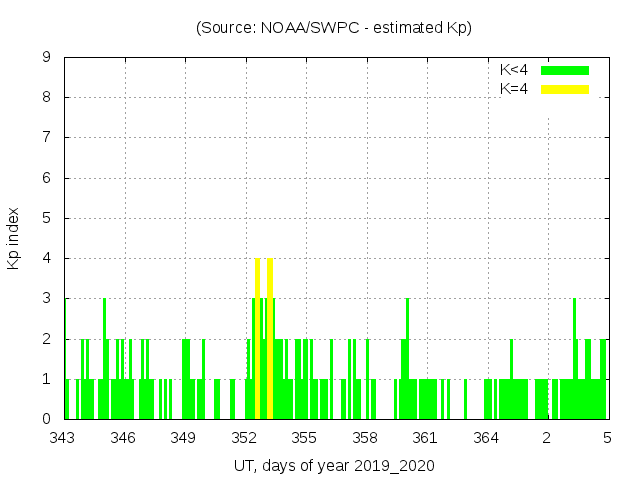This screenshot has width=640, height=480.
Task: Click the green K<4 legend swatch
Action: click(x=565, y=70)
